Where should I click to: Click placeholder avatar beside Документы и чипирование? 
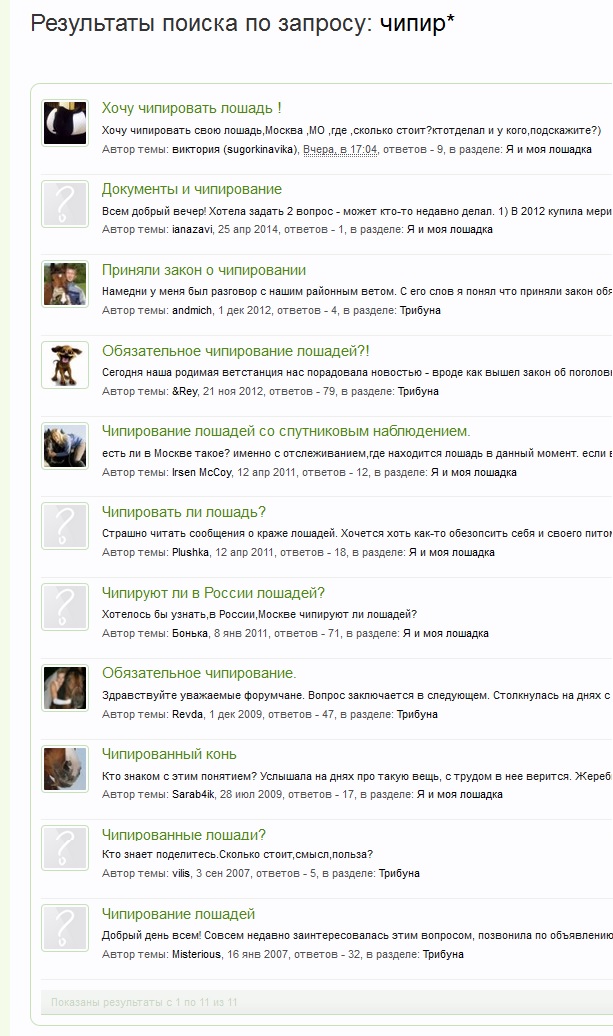65,204
